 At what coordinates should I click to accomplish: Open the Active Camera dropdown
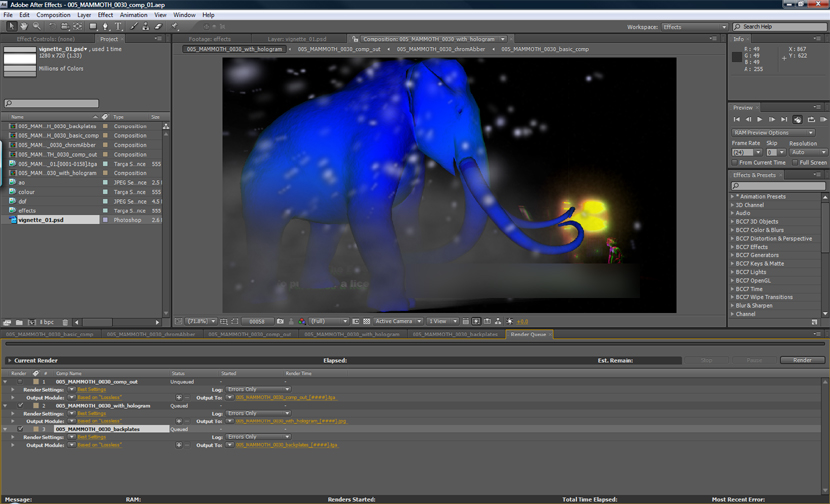tap(399, 321)
